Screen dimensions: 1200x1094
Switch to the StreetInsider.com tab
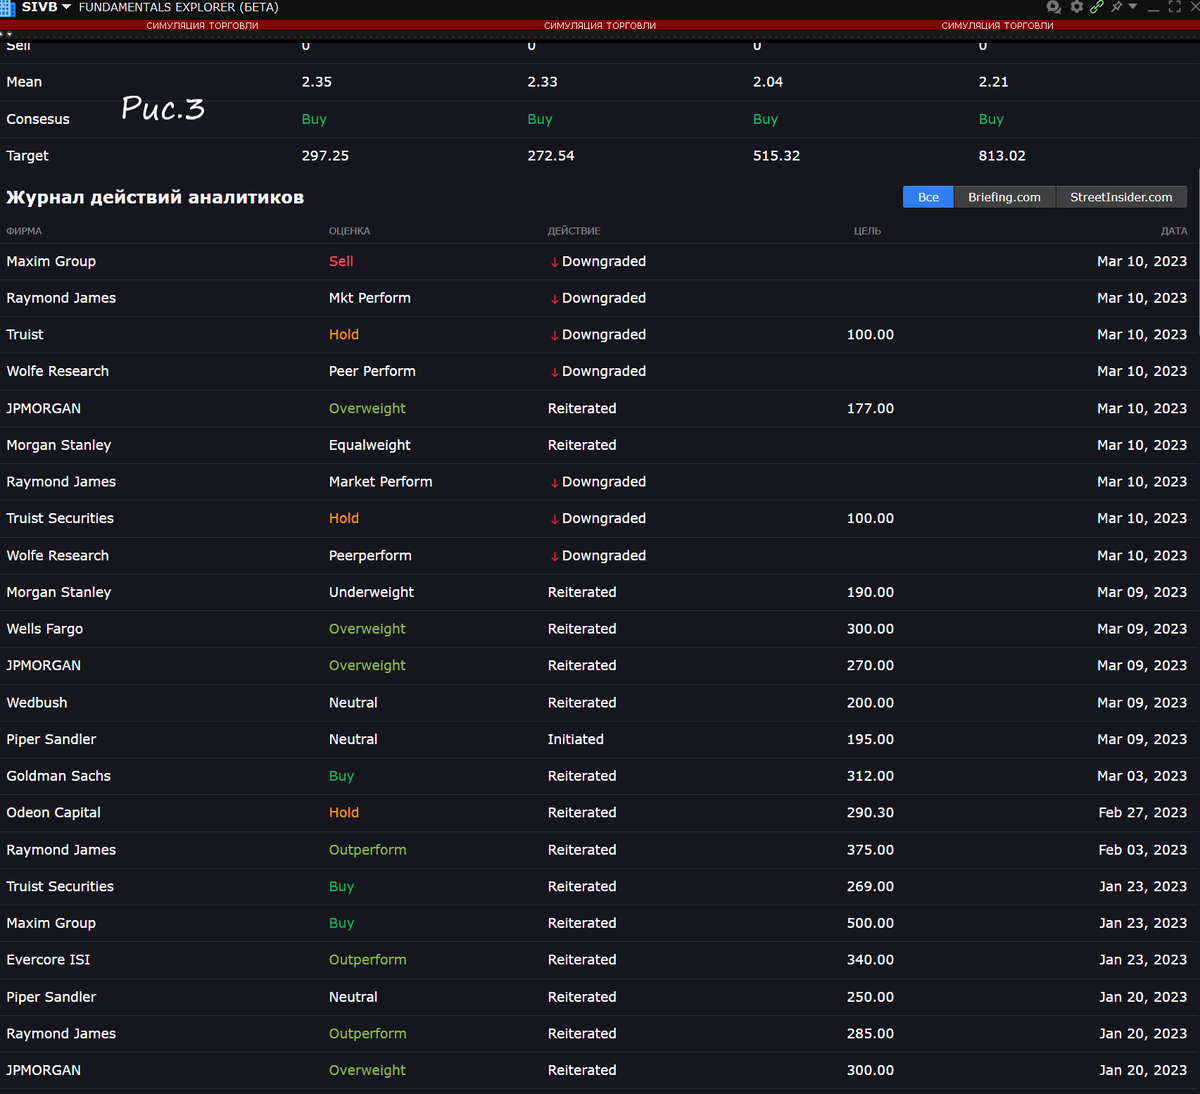click(1121, 197)
